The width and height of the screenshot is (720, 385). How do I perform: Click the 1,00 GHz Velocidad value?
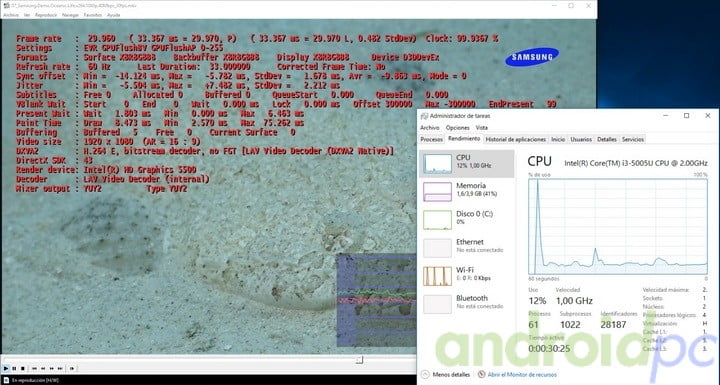point(574,300)
